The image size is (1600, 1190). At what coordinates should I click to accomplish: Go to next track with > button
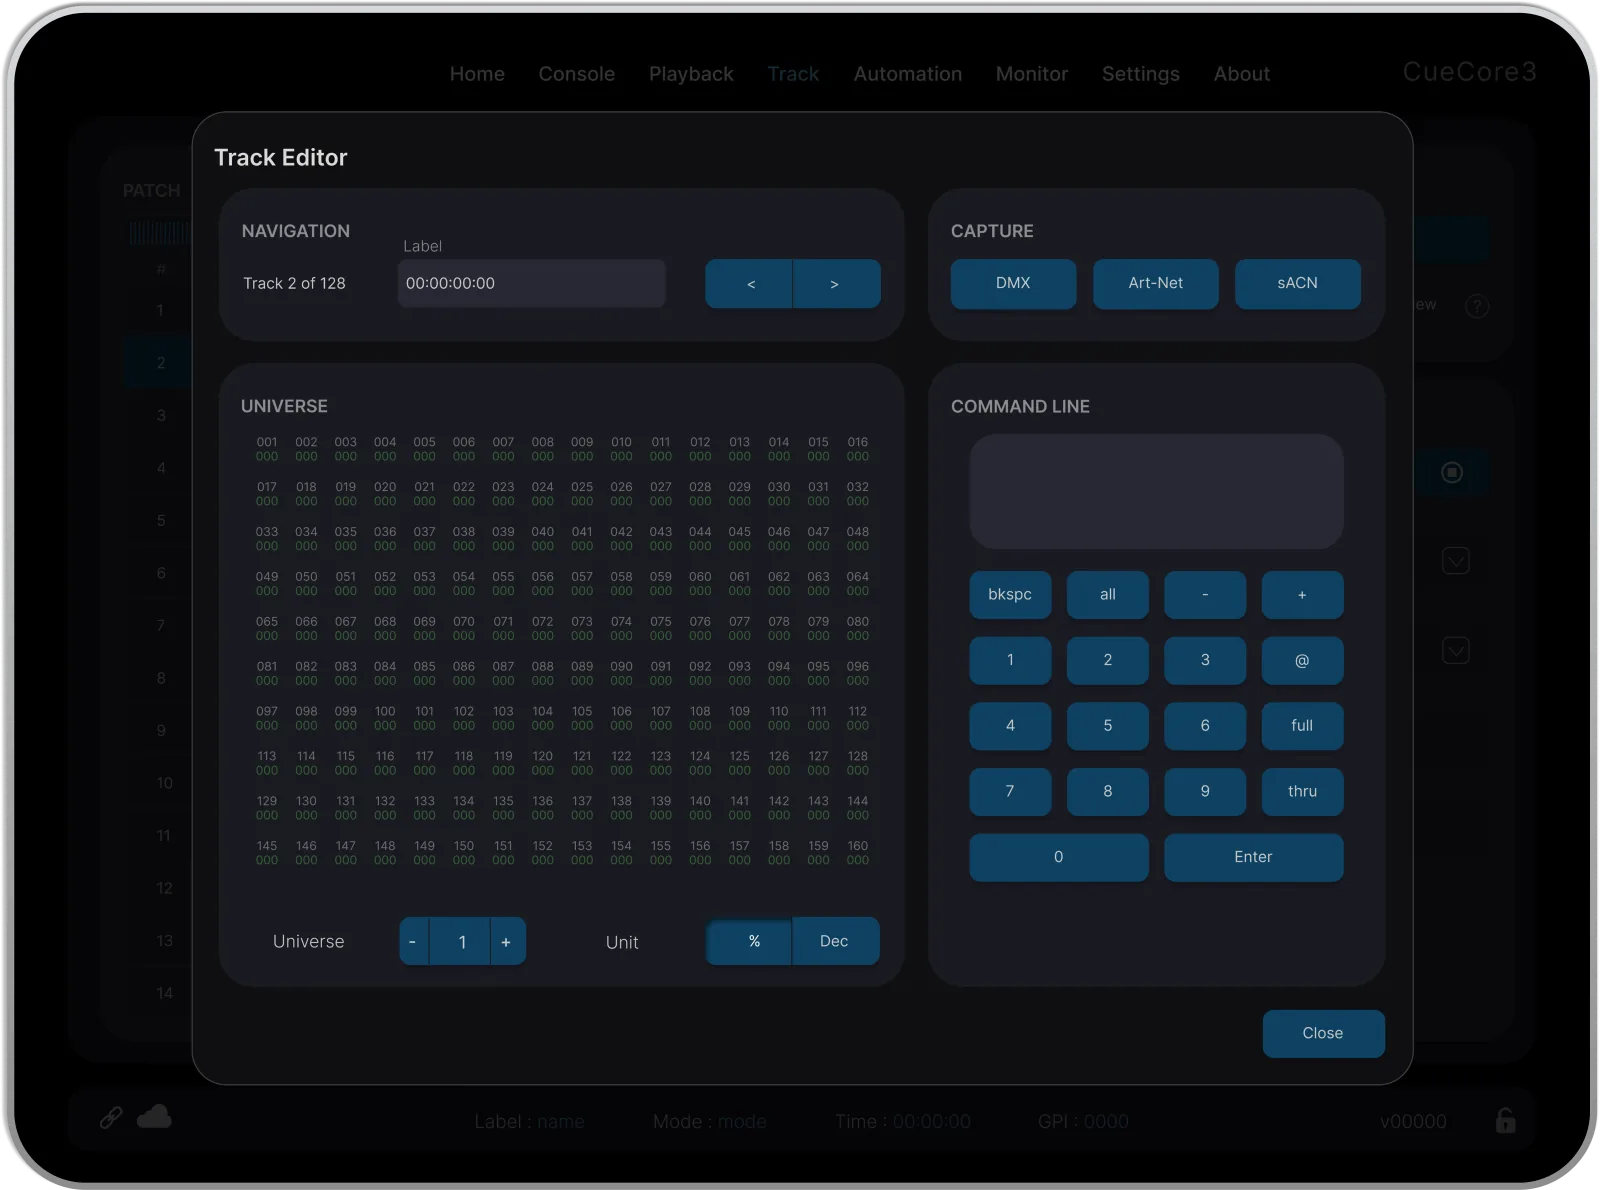click(x=836, y=284)
